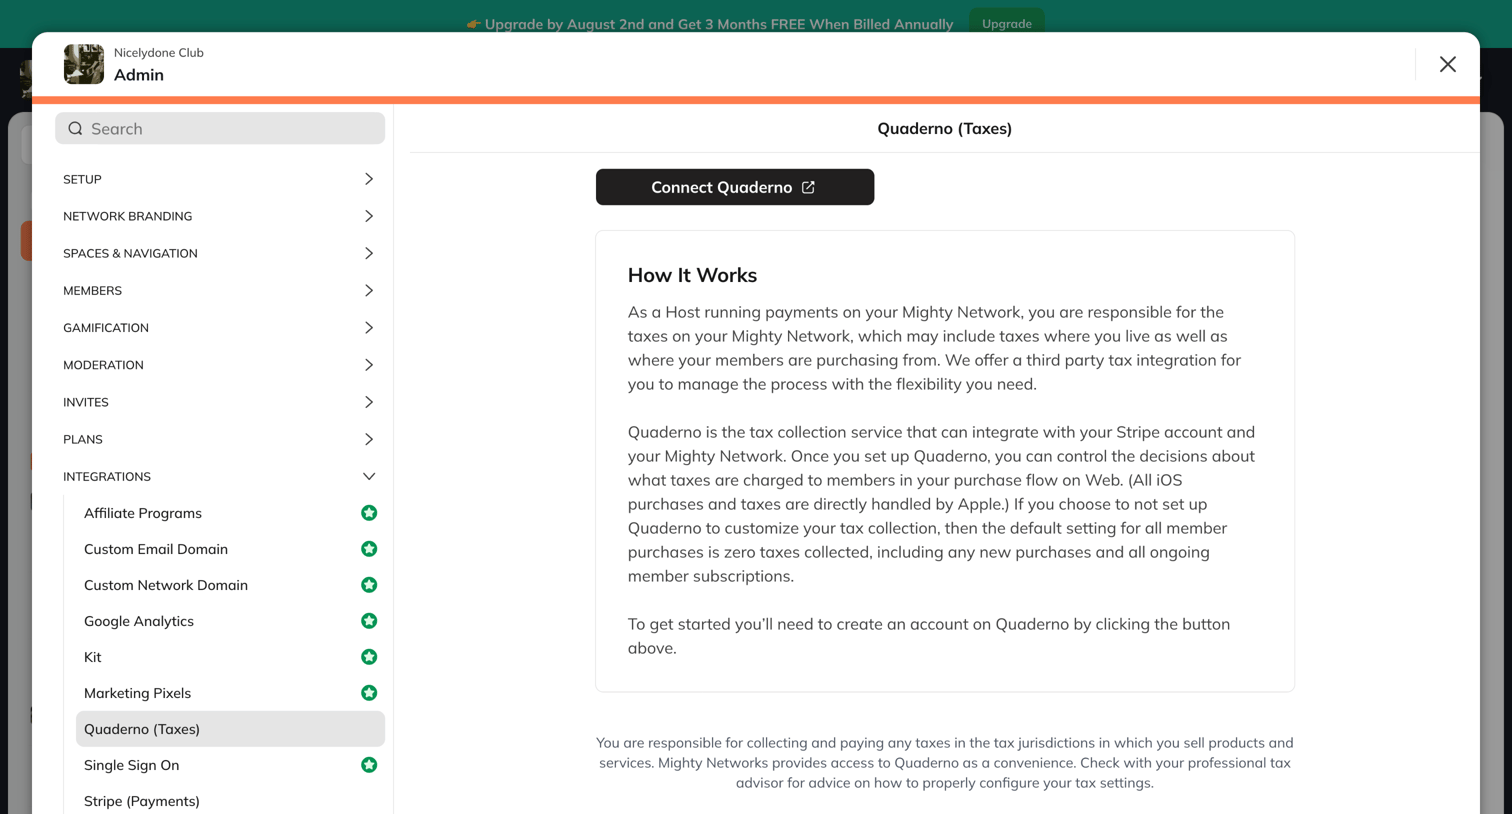Expand the Plans section chevron
Screen dimensions: 1512x814
coord(369,439)
